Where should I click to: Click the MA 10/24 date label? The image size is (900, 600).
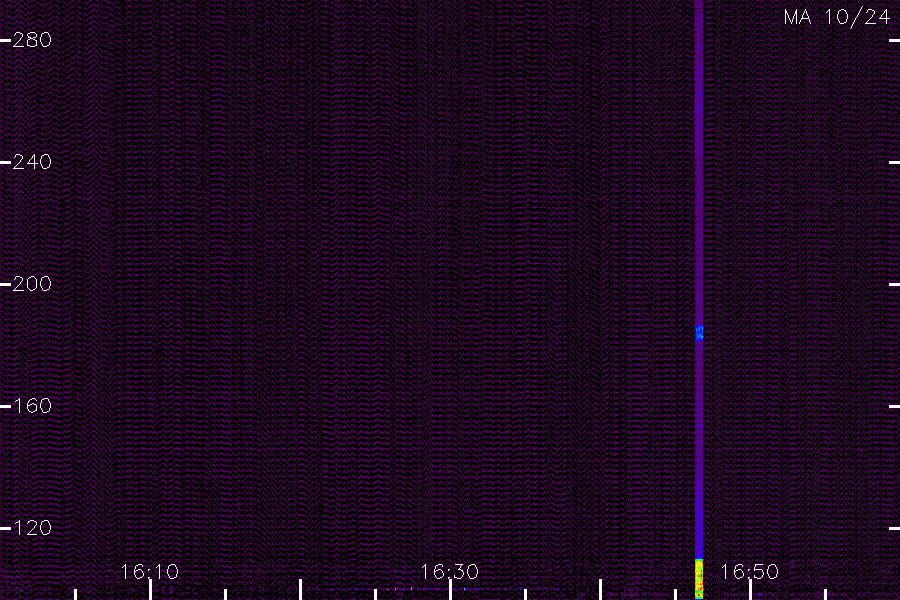click(837, 17)
